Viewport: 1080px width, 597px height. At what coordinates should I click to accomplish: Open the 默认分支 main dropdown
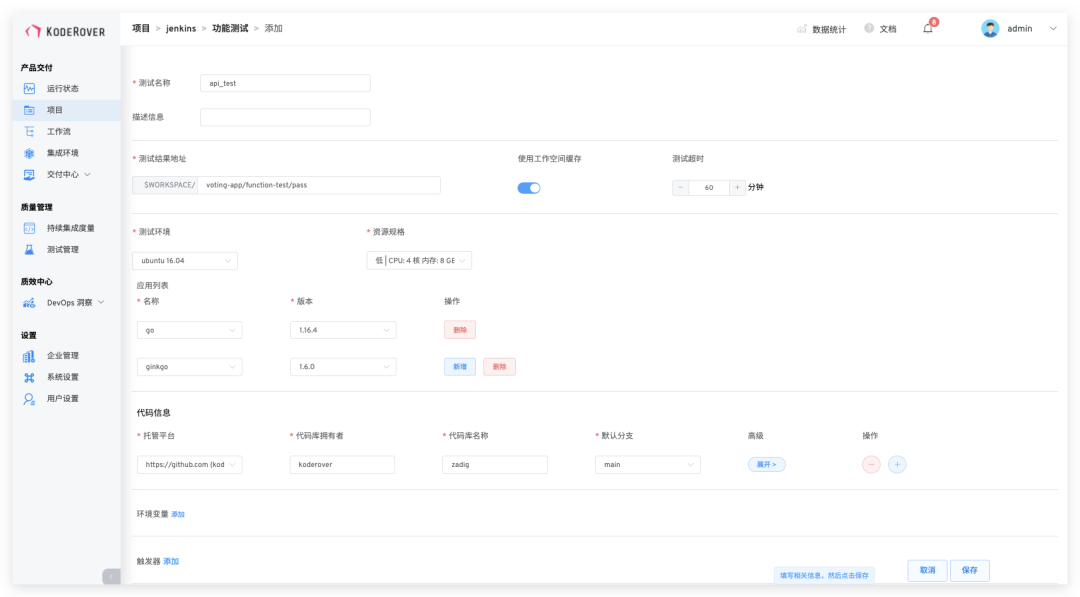[648, 465]
